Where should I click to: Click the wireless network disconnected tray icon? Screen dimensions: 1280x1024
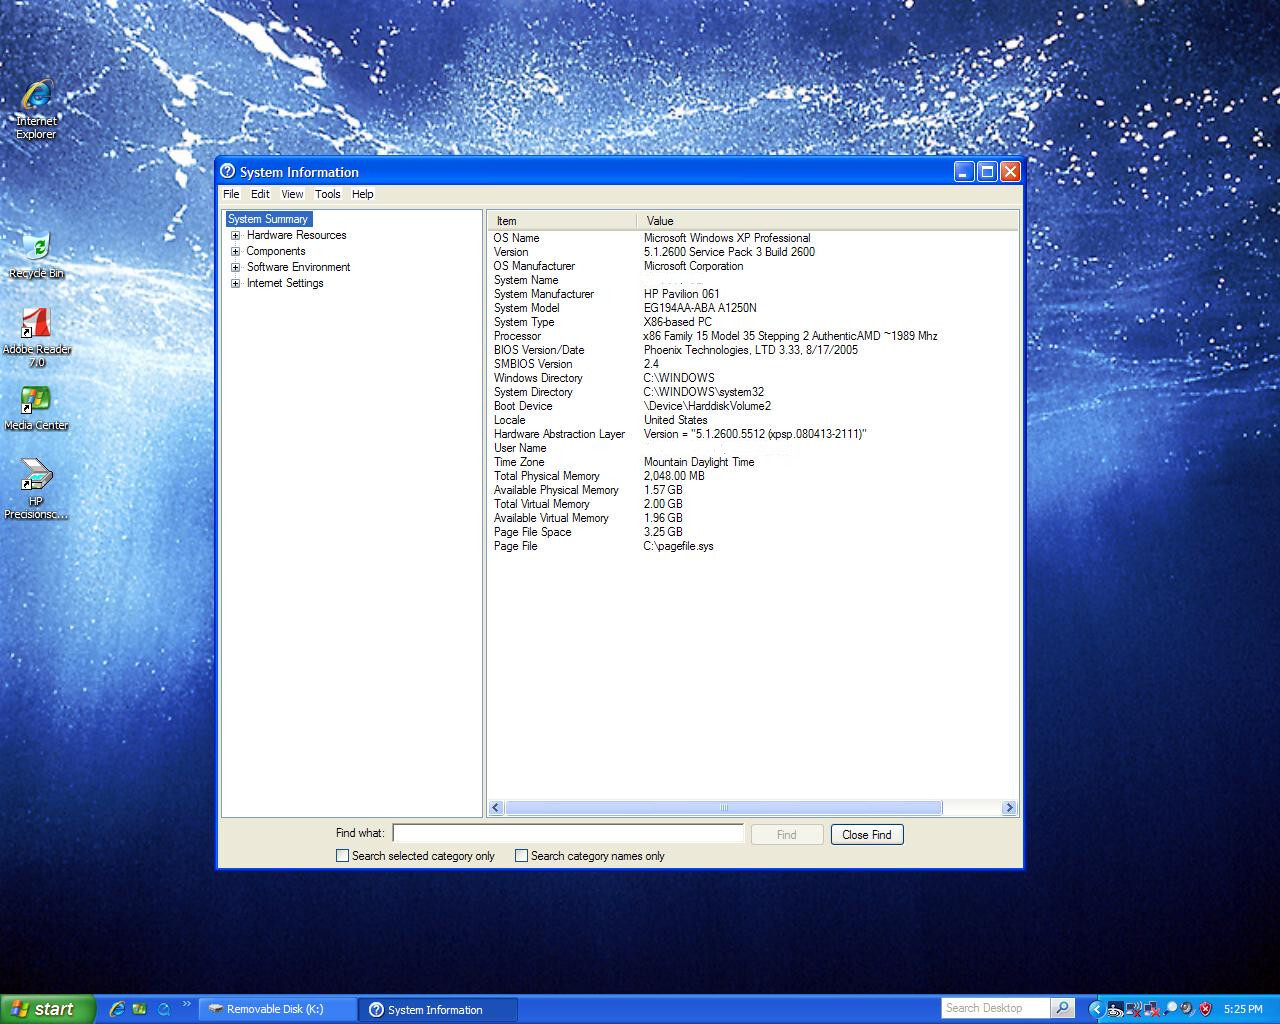point(1134,1009)
